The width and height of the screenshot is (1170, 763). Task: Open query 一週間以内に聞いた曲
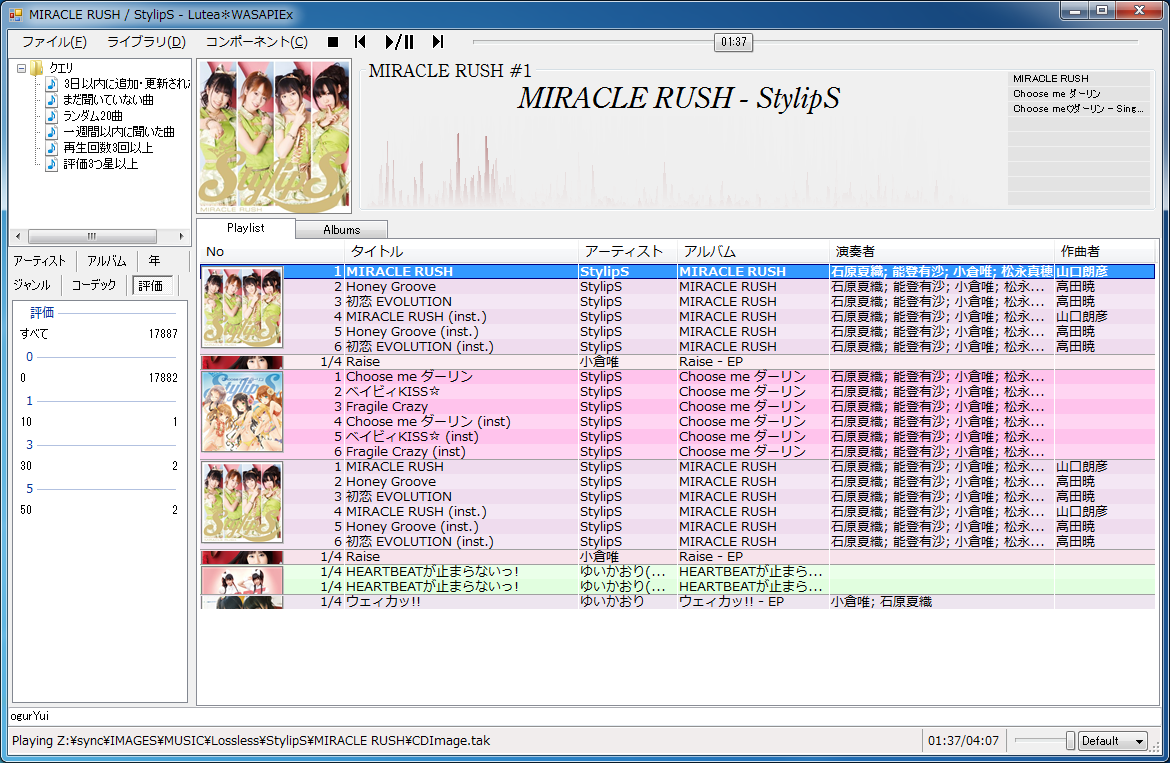(119, 131)
